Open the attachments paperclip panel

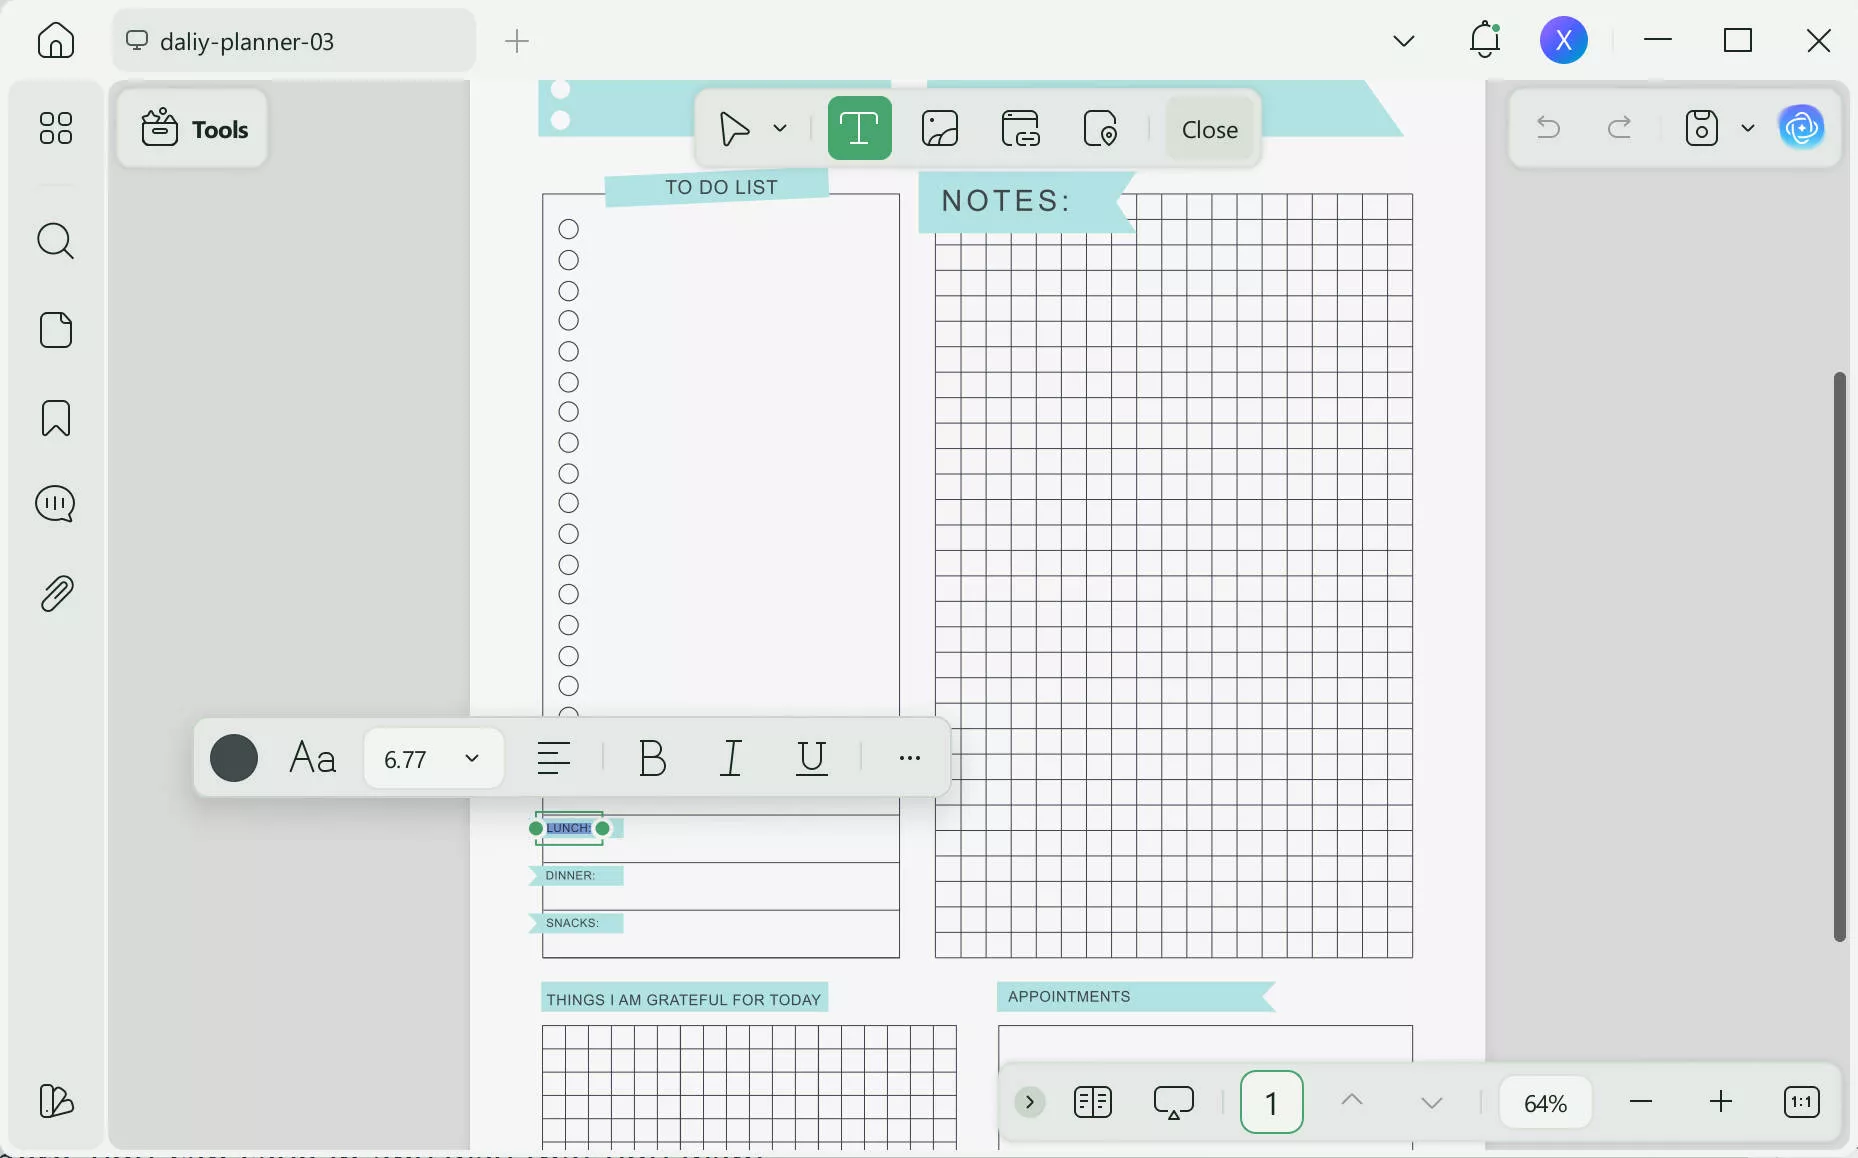56,594
